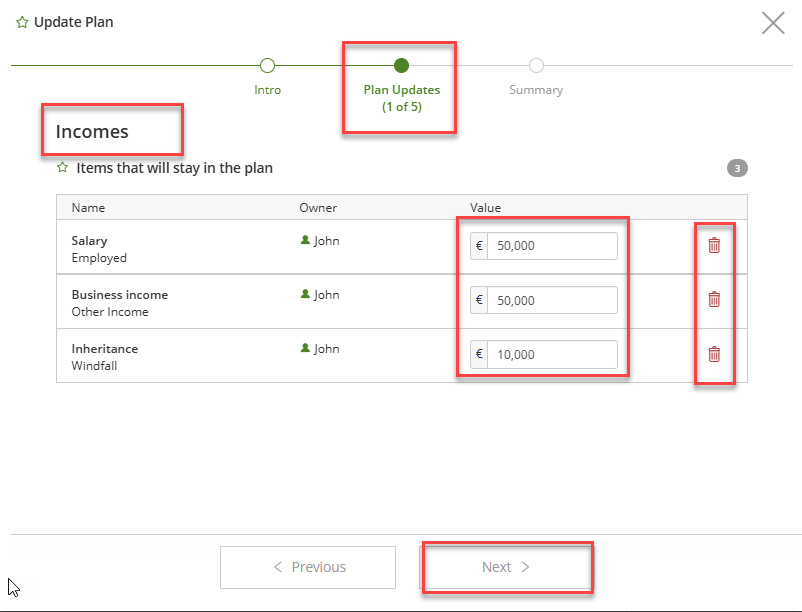Click the star icon beside Update Plan
This screenshot has width=802, height=612.
click(22, 22)
